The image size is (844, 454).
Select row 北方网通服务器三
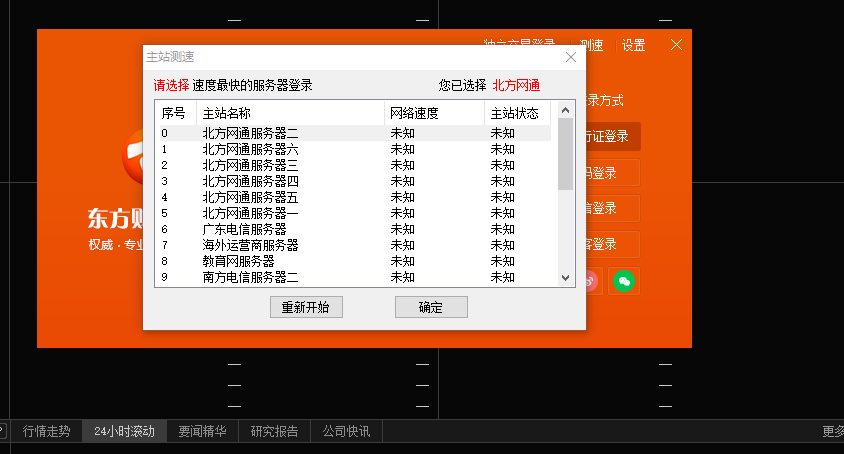[355, 165]
